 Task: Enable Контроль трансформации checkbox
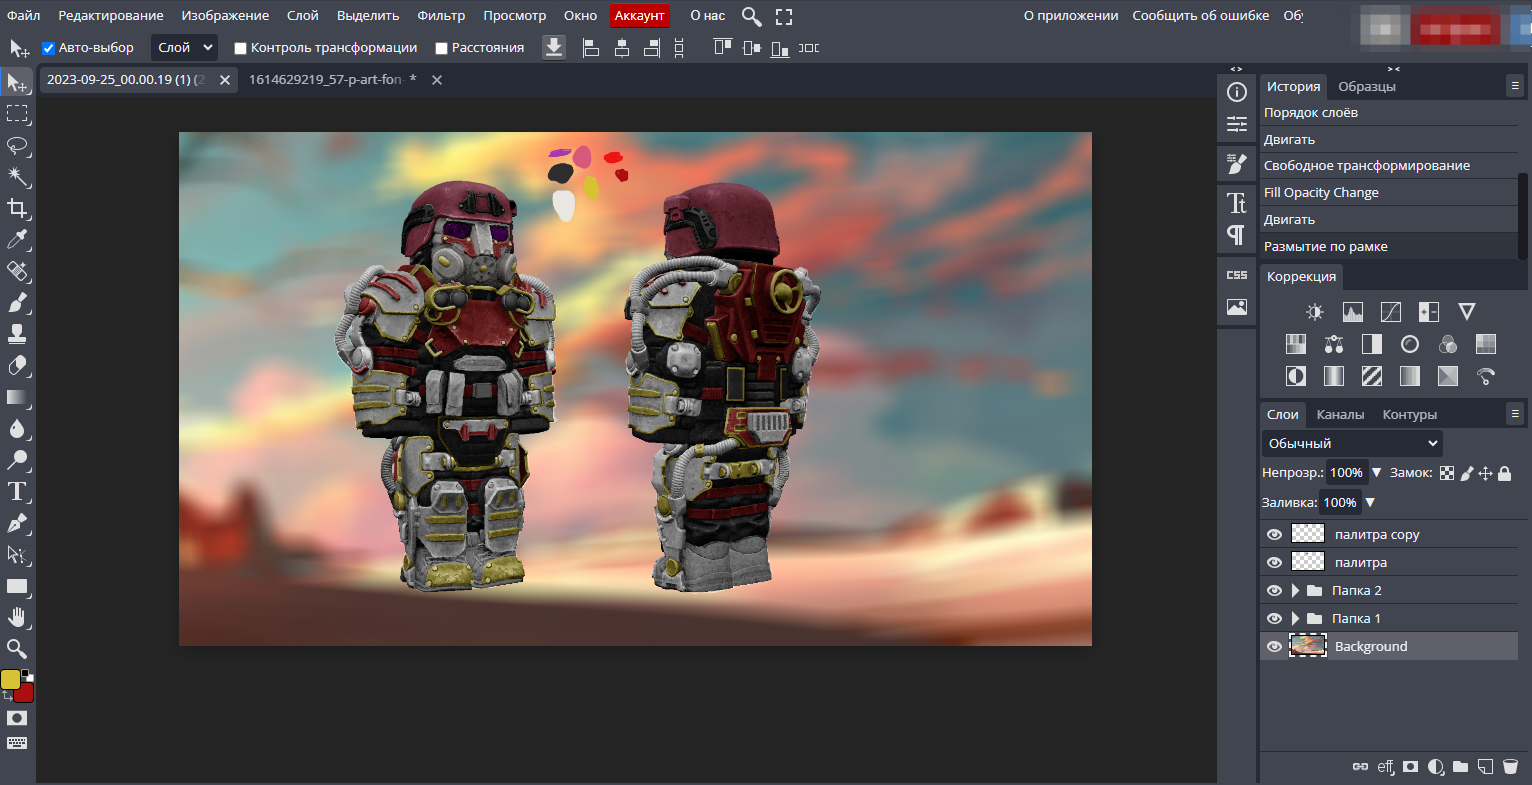[x=240, y=48]
